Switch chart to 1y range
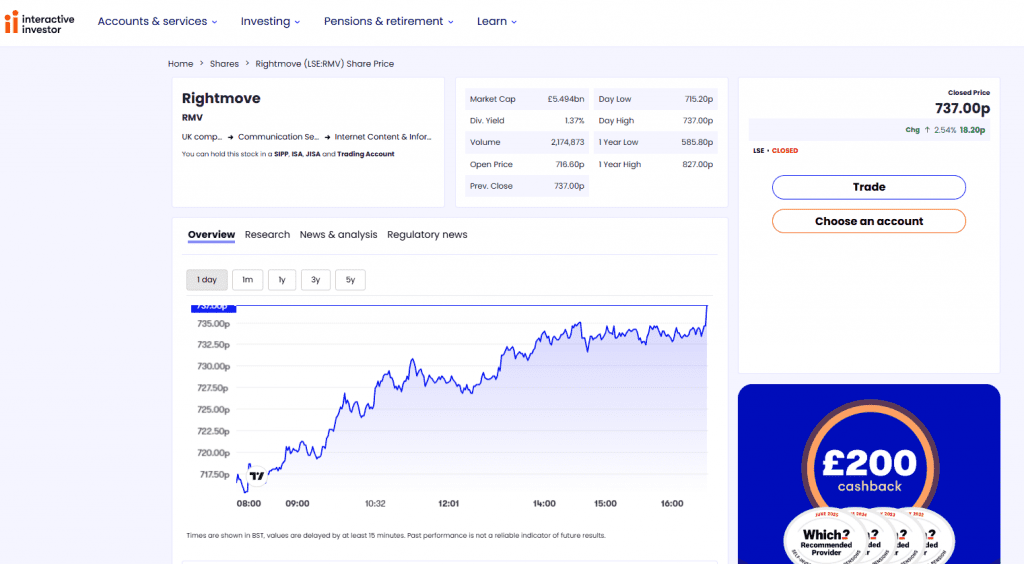Viewport: 1024px width, 564px height. click(x=282, y=280)
